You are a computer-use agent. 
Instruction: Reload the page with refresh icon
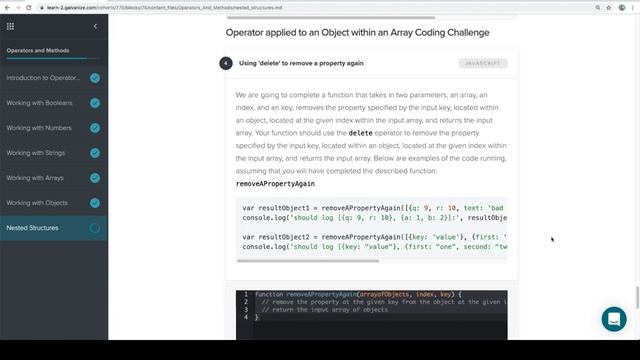point(29,8)
